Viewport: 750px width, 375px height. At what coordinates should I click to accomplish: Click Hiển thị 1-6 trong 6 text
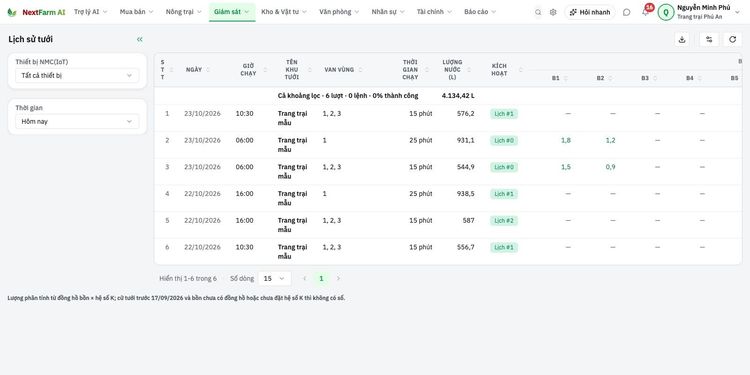coord(188,278)
